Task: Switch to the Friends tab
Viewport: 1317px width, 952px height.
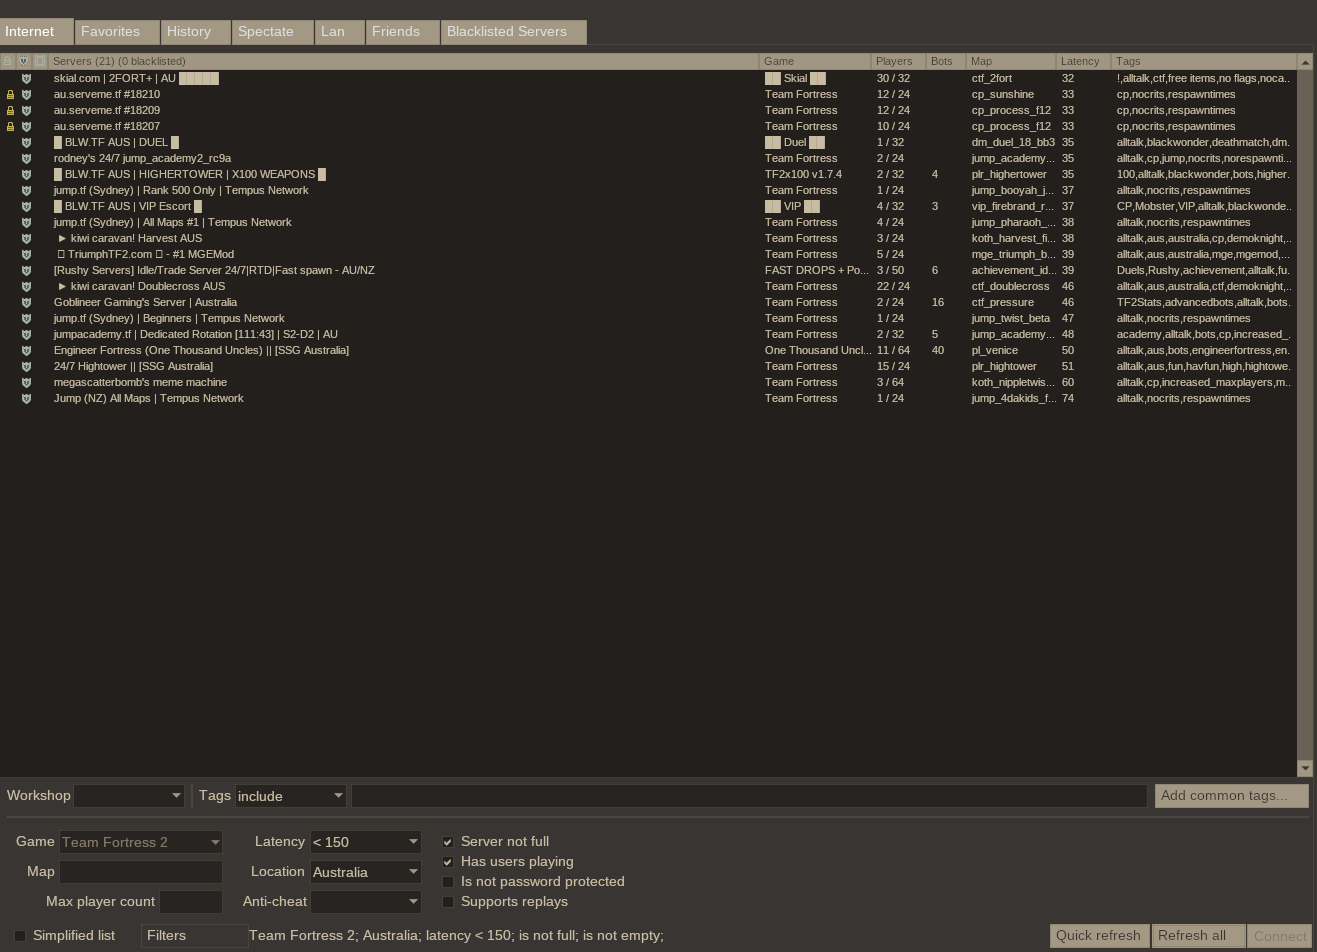Action: click(403, 32)
